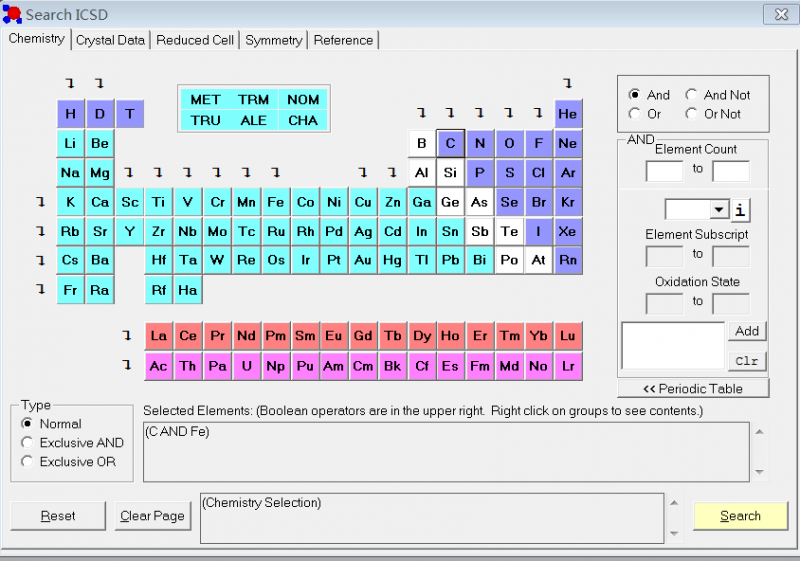The image size is (800, 561).
Task: Choose Normal search type
Action: click(51, 424)
